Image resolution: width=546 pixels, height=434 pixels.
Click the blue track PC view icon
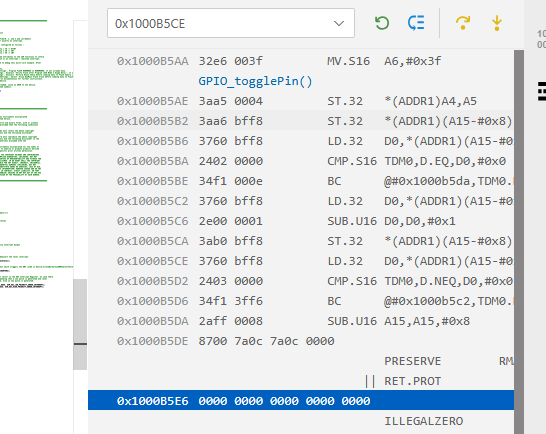pos(416,23)
